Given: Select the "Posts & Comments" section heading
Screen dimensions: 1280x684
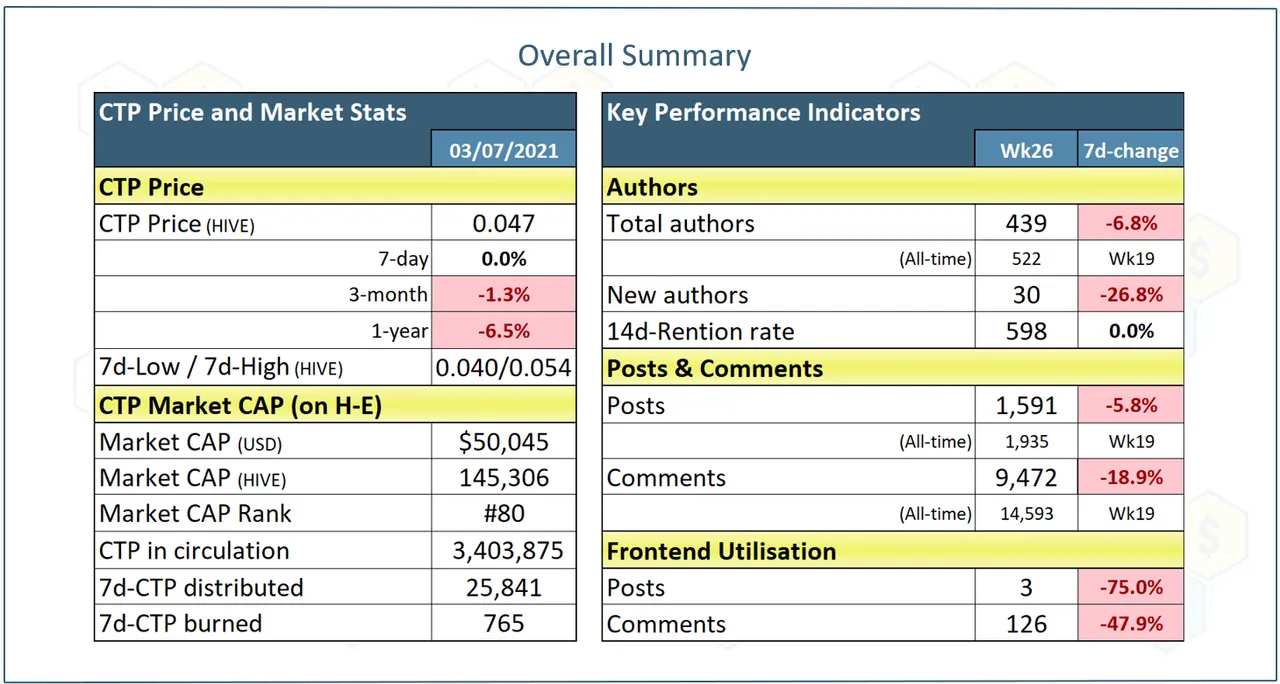Looking at the screenshot, I should click(893, 368).
